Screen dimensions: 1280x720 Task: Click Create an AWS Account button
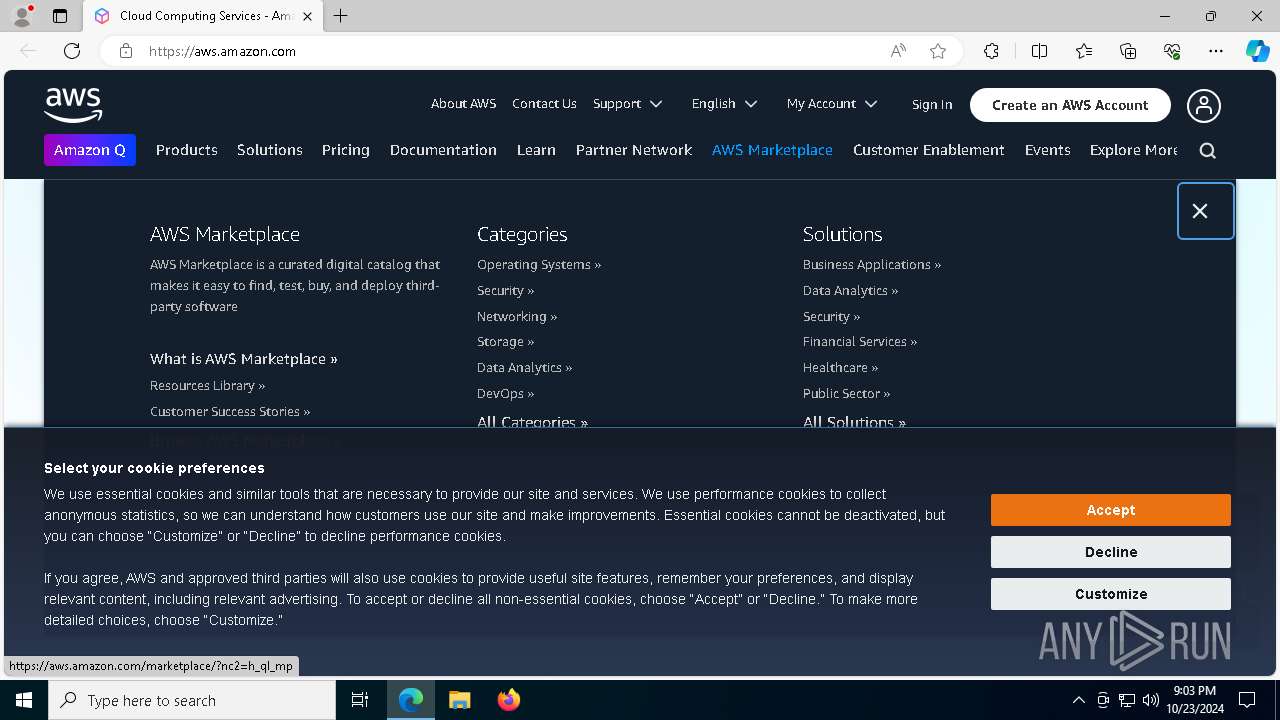(1070, 105)
